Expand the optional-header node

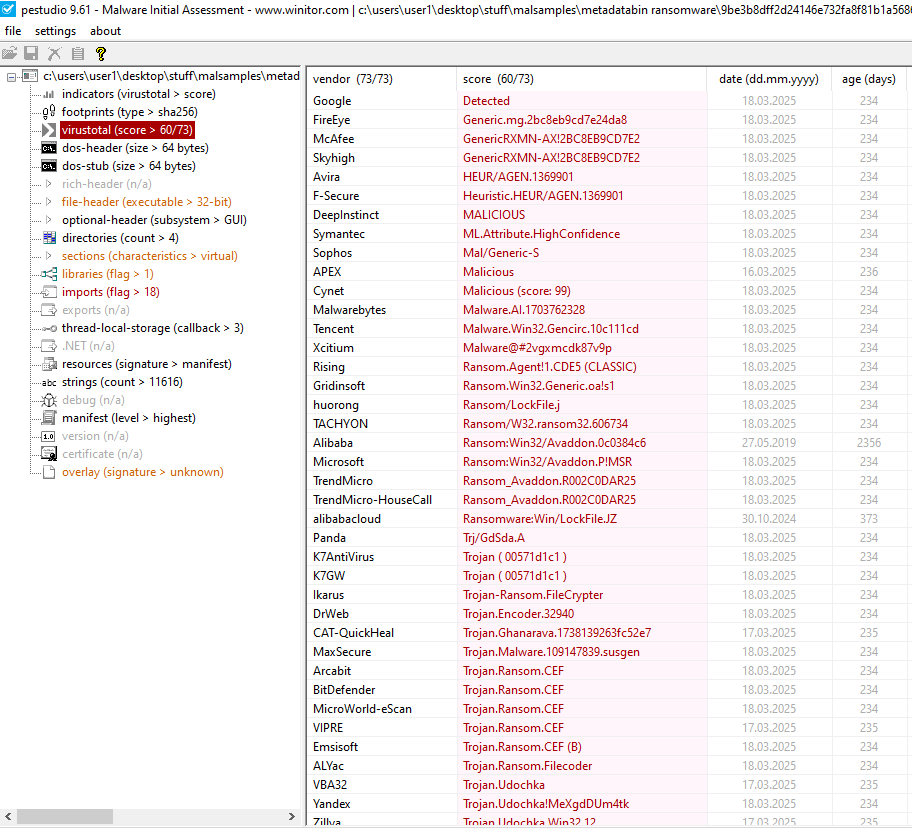click(x=49, y=220)
